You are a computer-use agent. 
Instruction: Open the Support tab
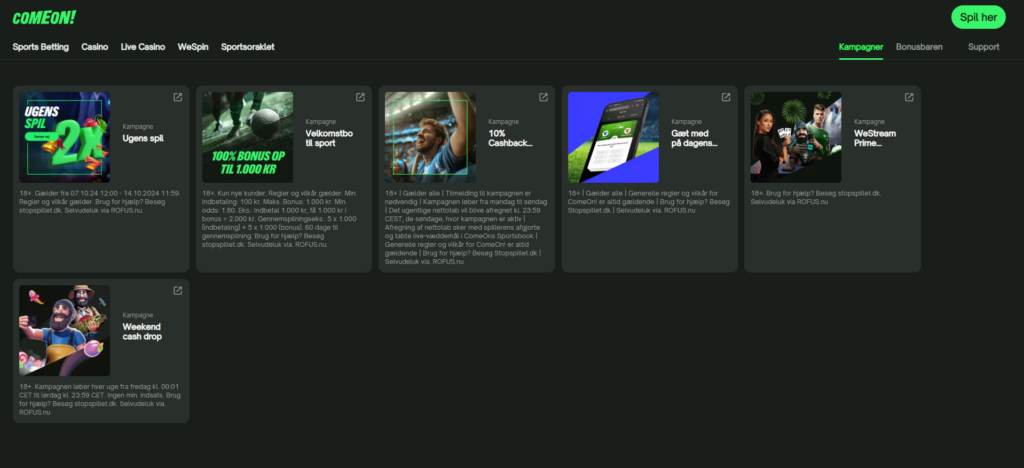click(x=984, y=47)
